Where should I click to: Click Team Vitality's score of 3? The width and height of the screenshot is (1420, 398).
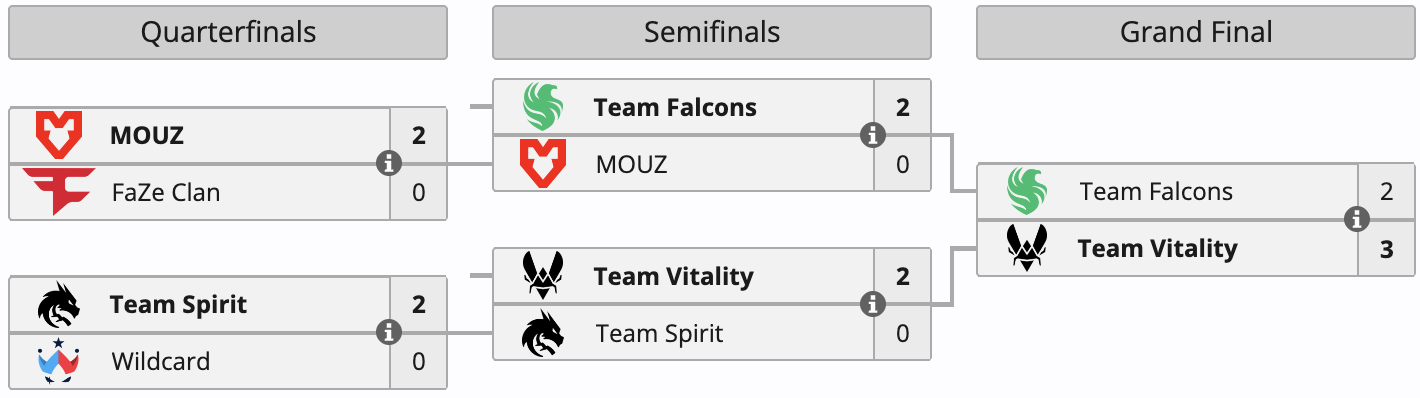point(1386,248)
